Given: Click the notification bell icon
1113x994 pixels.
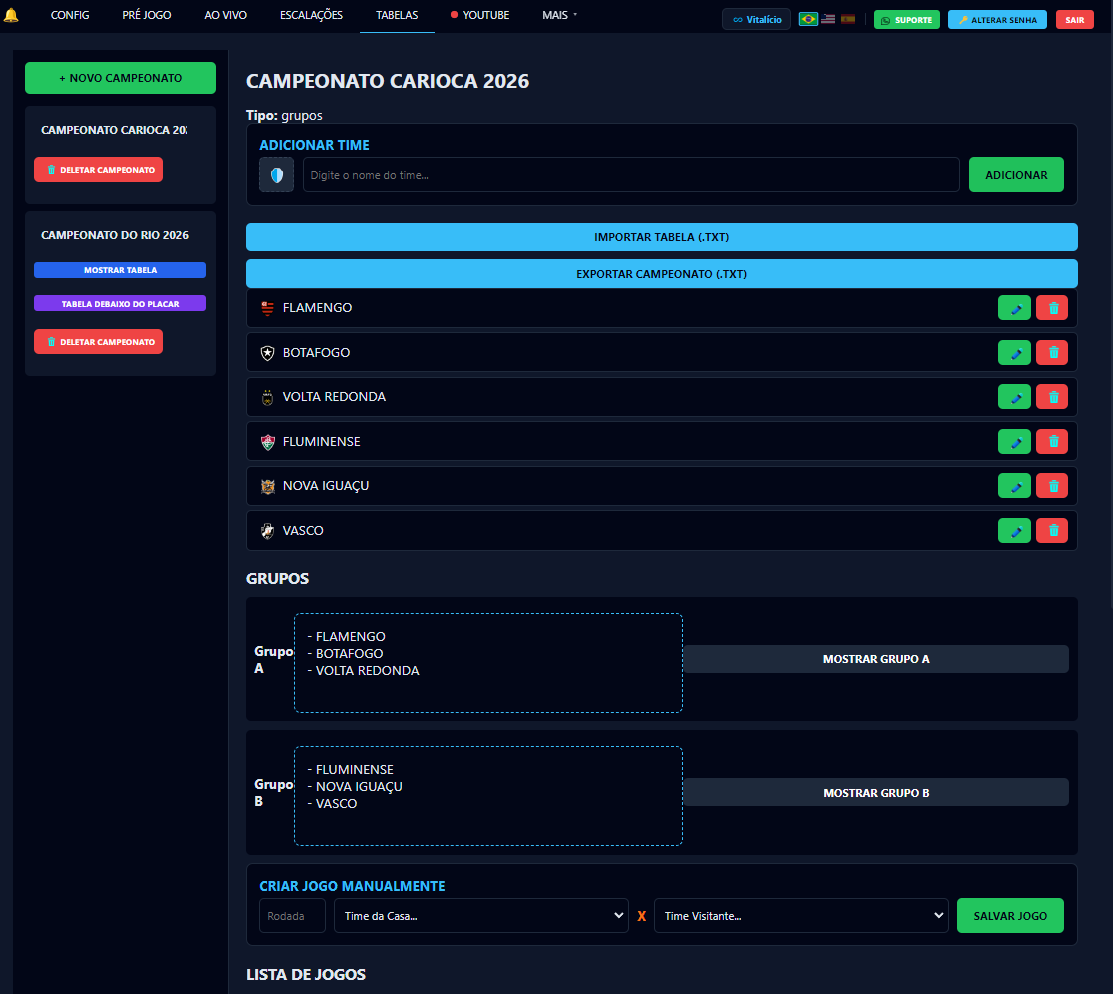Looking at the screenshot, I should [11, 15].
